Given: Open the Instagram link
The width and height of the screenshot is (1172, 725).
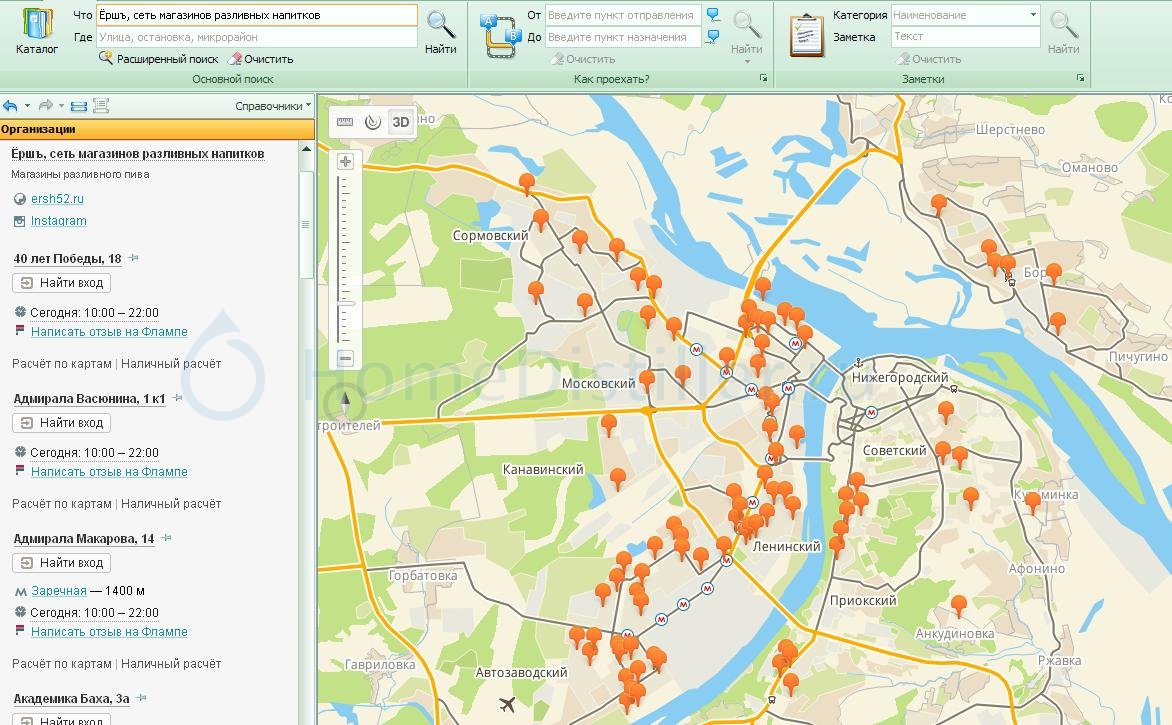Looking at the screenshot, I should pyautogui.click(x=58, y=221).
